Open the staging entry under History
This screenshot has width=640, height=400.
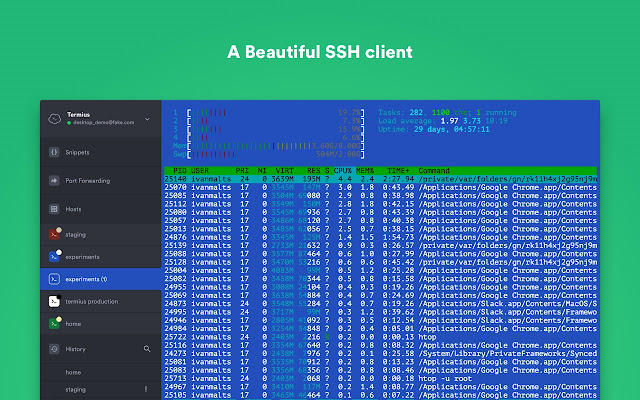[x=76, y=389]
